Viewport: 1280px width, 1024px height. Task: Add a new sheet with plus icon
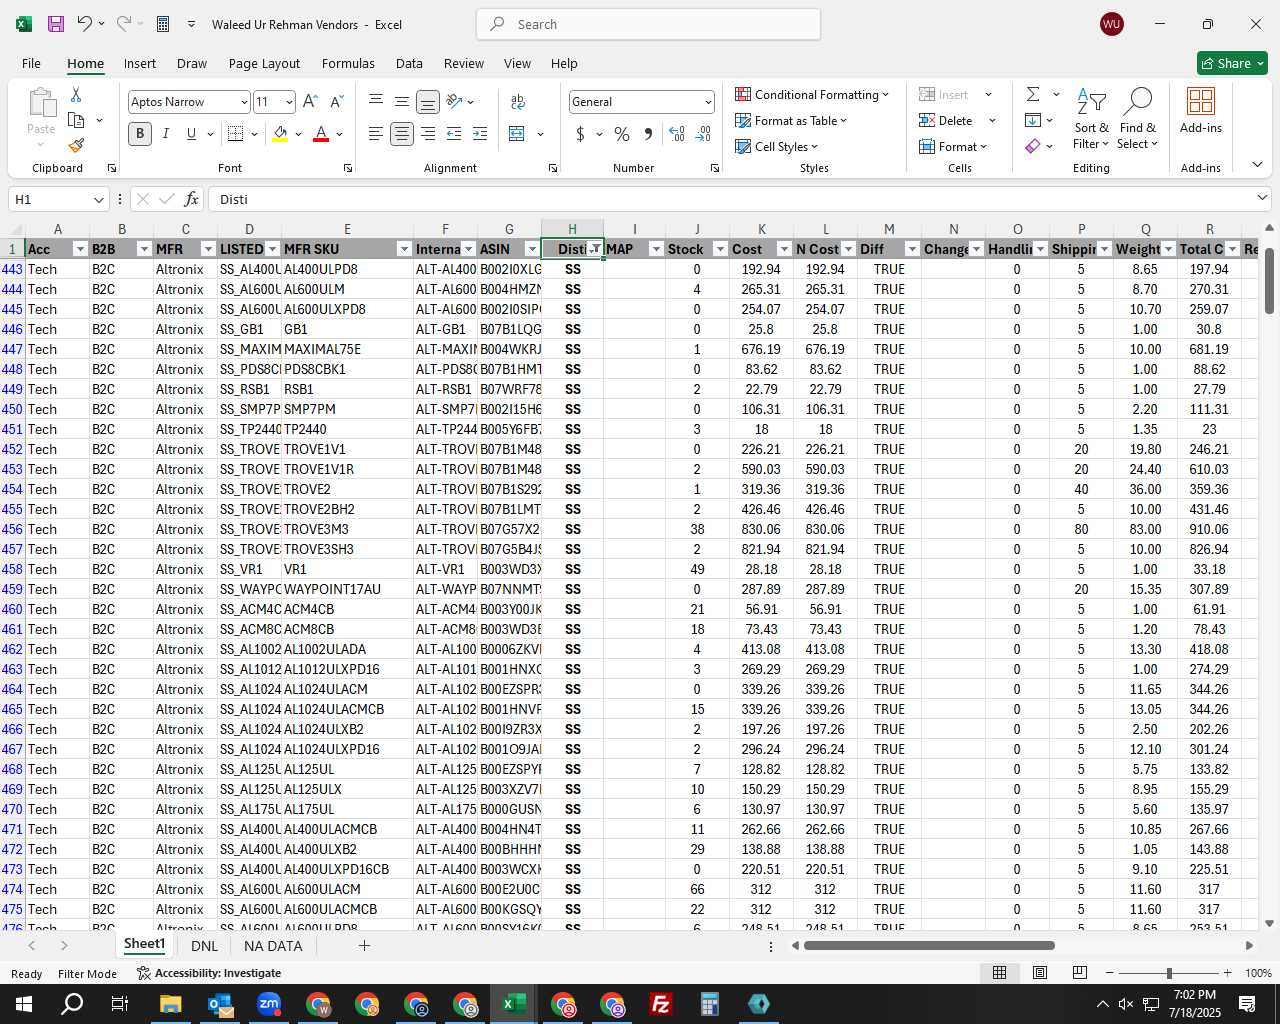pos(364,945)
